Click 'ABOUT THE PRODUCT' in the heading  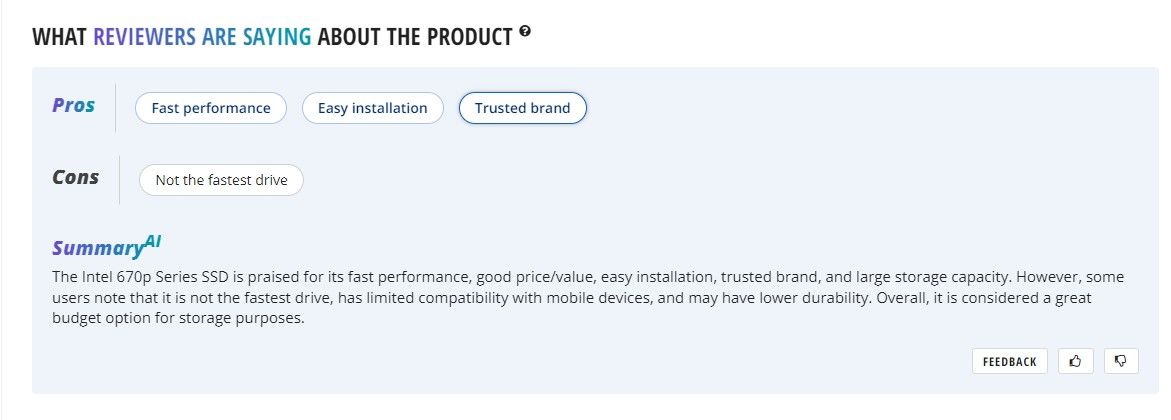[415, 38]
